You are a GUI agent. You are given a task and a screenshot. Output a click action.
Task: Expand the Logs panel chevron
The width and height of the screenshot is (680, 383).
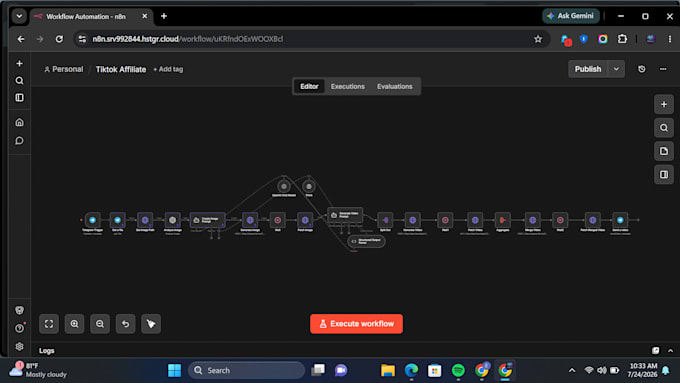(670, 350)
